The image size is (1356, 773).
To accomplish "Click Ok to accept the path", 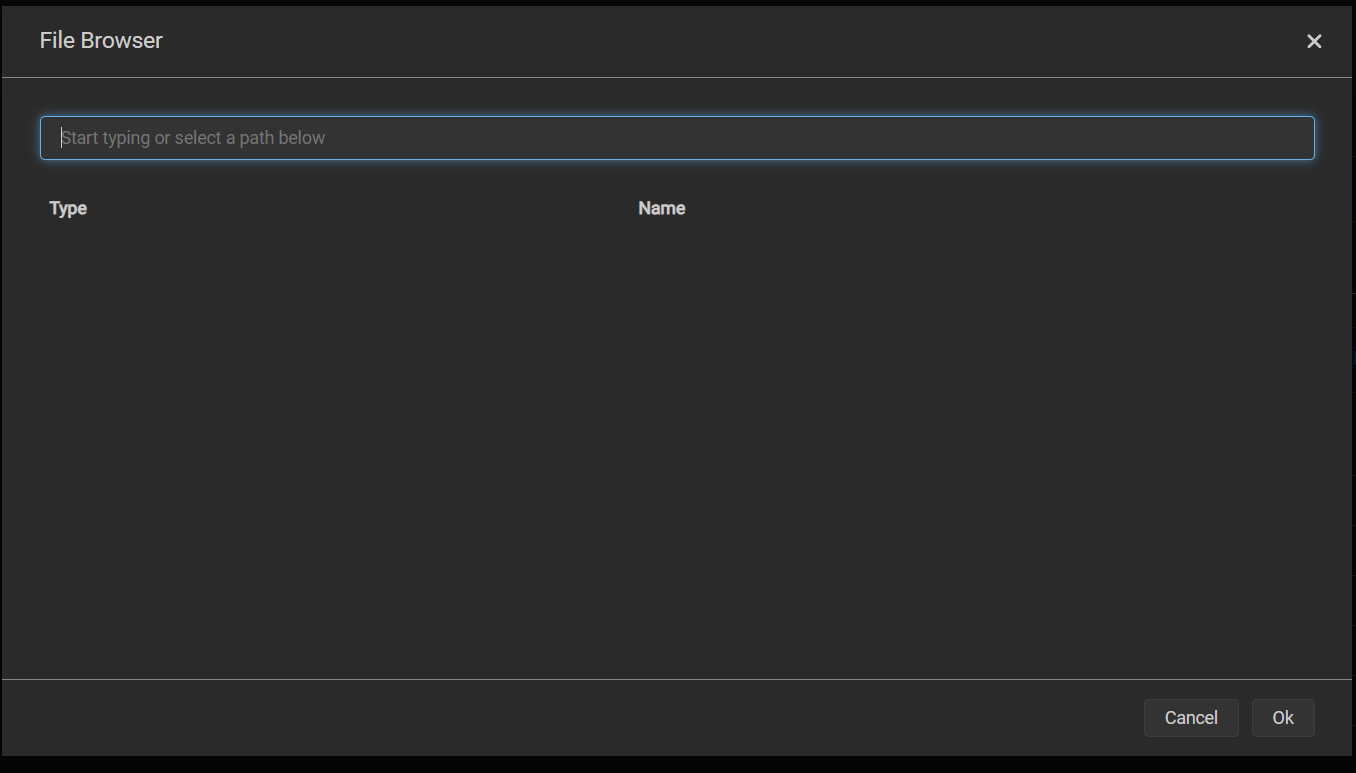I will coord(1282,718).
